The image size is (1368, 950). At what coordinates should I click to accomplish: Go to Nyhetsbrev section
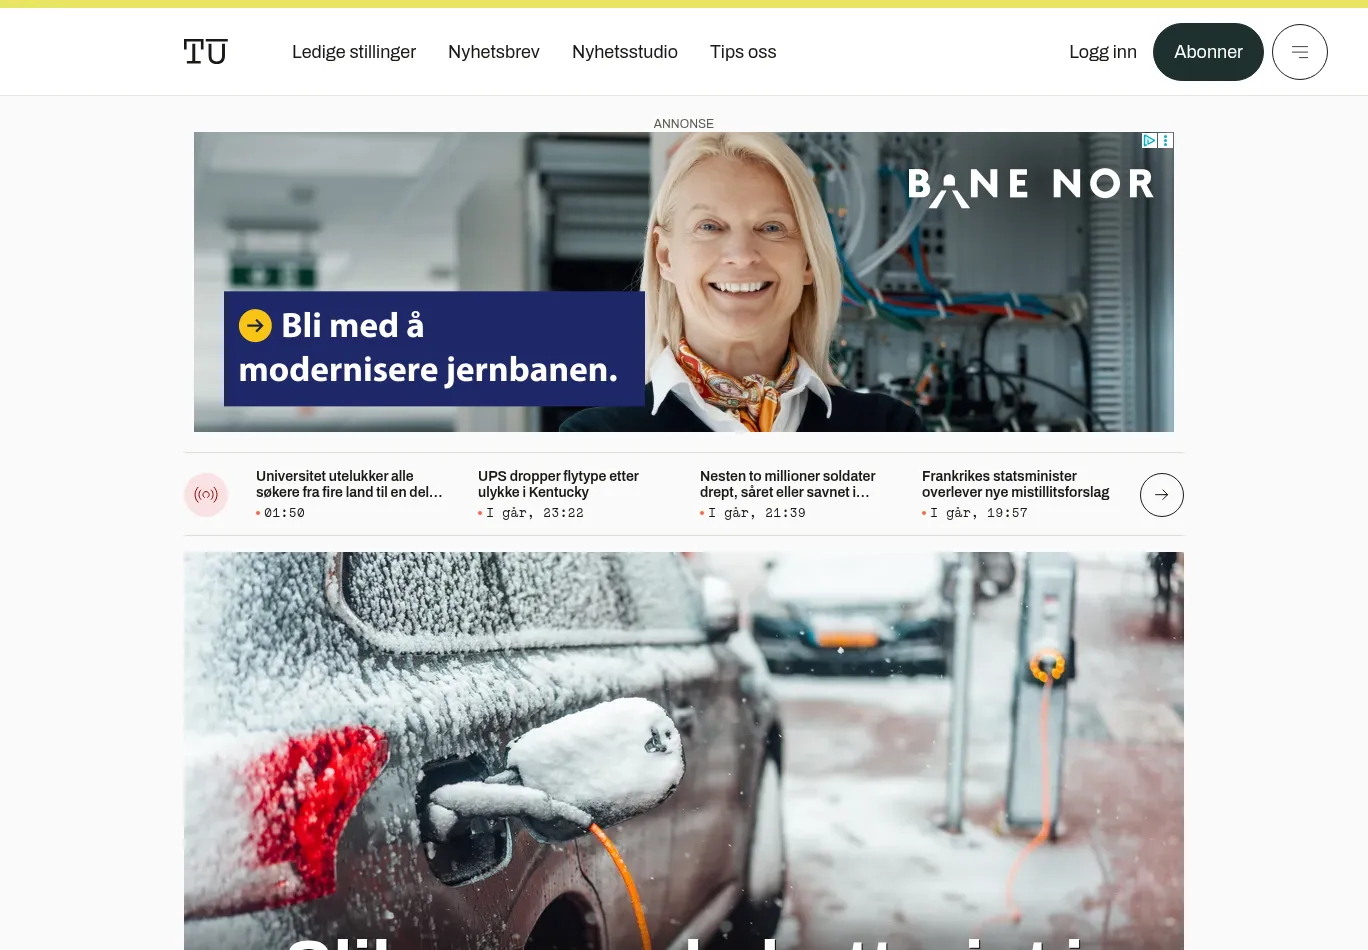tap(494, 52)
